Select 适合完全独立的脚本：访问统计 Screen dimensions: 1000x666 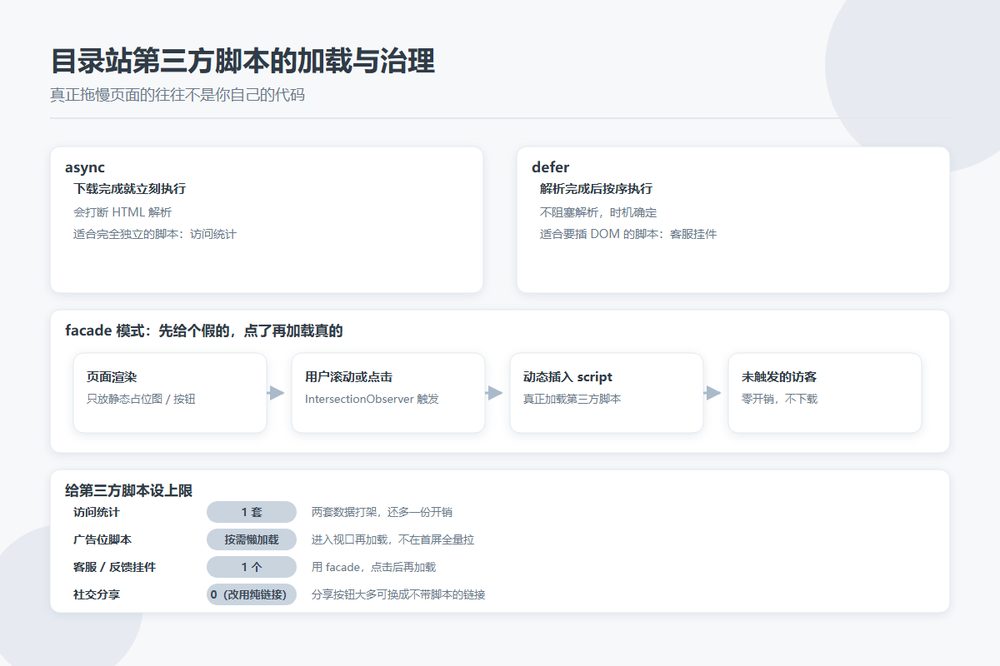154,234
